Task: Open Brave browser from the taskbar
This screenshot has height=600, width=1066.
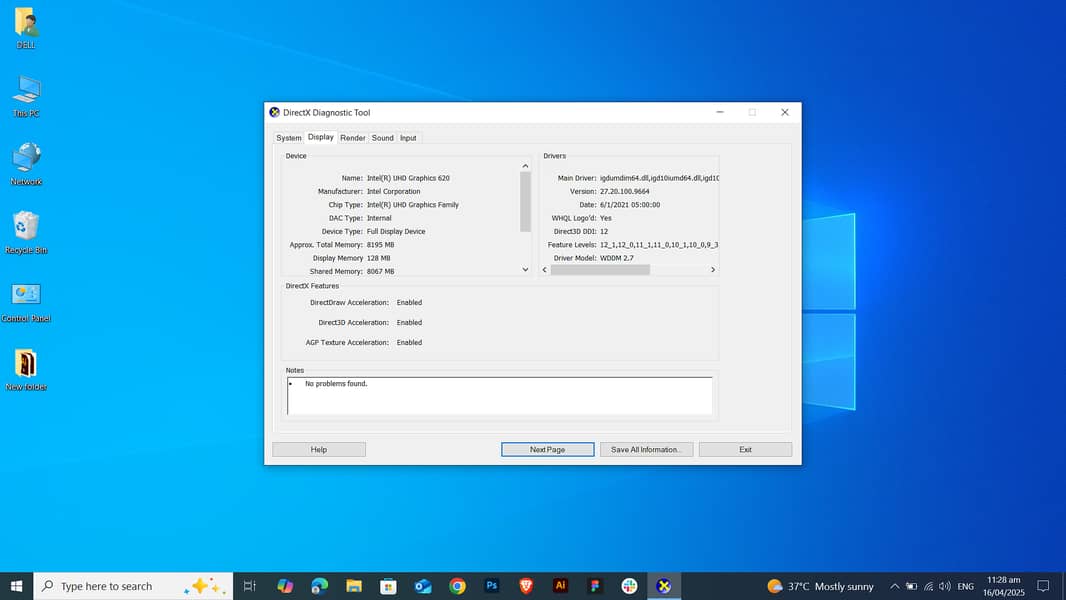Action: [526, 586]
